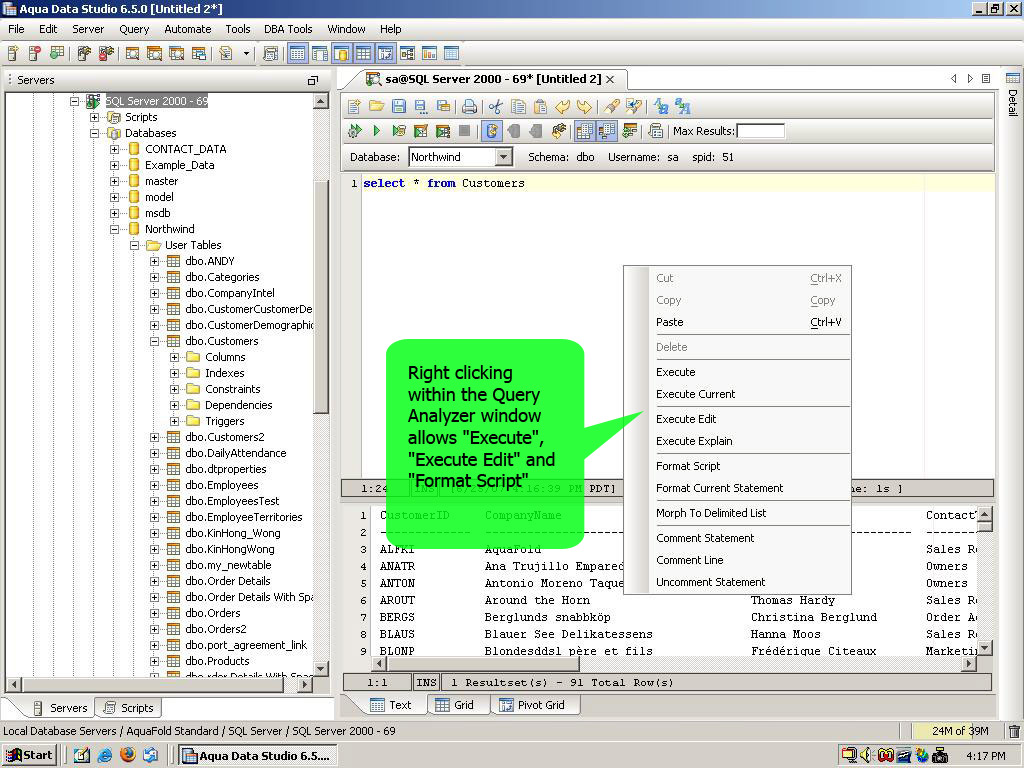Click the calculator-style icon in main toolbar
1024x768 pixels.
pos(270,54)
